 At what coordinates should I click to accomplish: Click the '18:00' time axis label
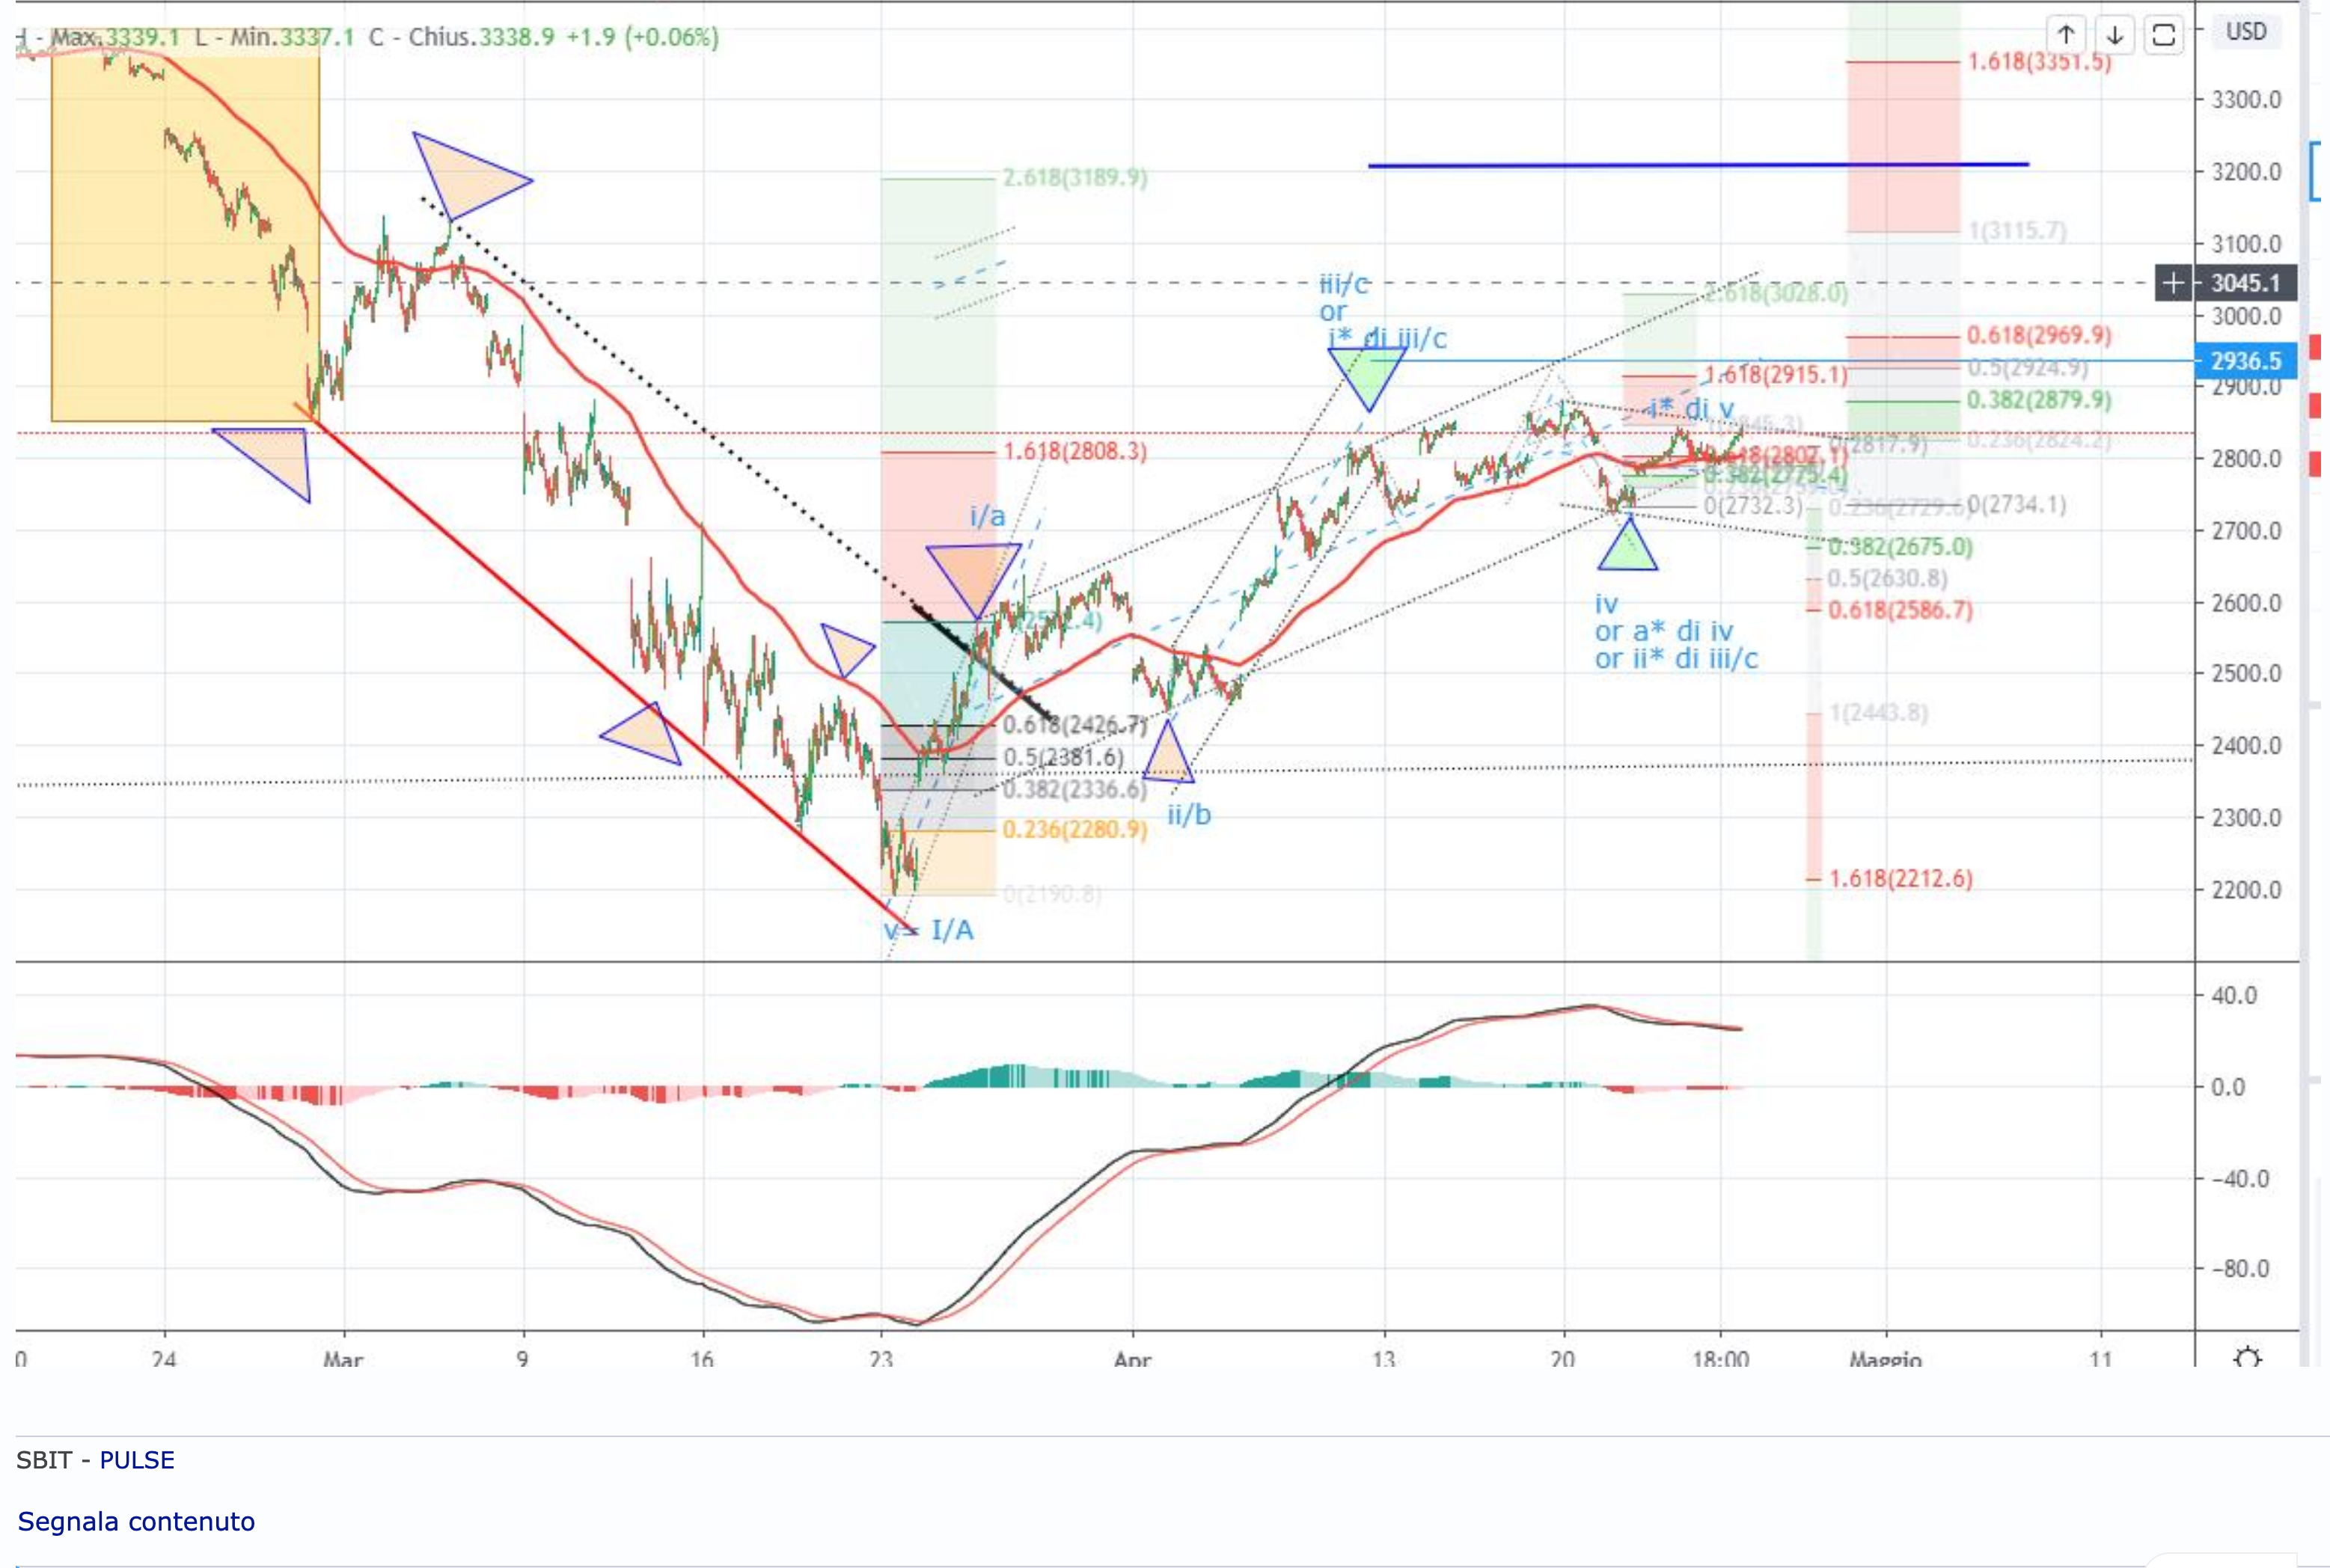[x=1721, y=1360]
